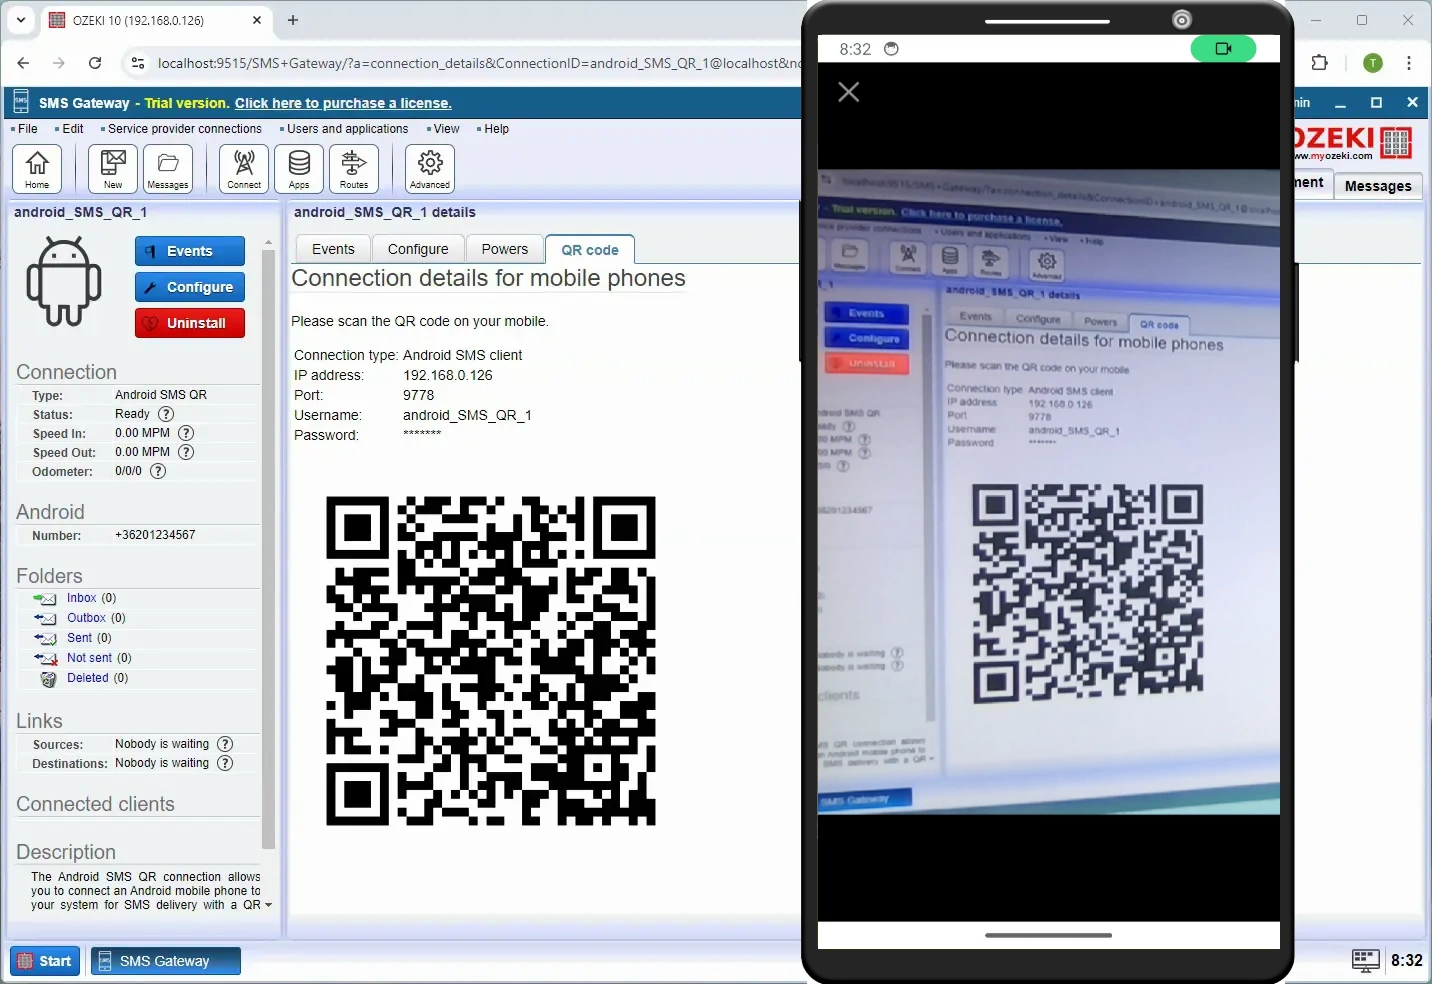Expand the Description text with arrow
The height and width of the screenshot is (984, 1432).
coord(268,905)
